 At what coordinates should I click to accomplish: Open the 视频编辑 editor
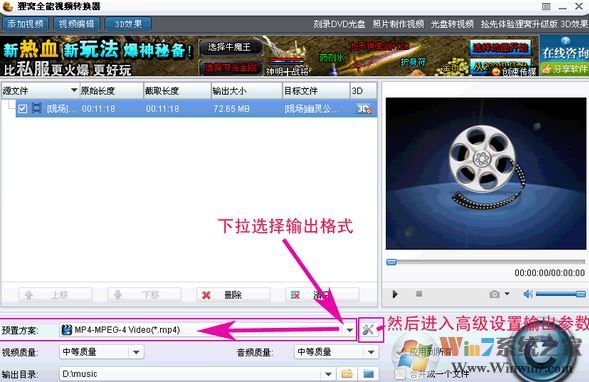coord(77,24)
